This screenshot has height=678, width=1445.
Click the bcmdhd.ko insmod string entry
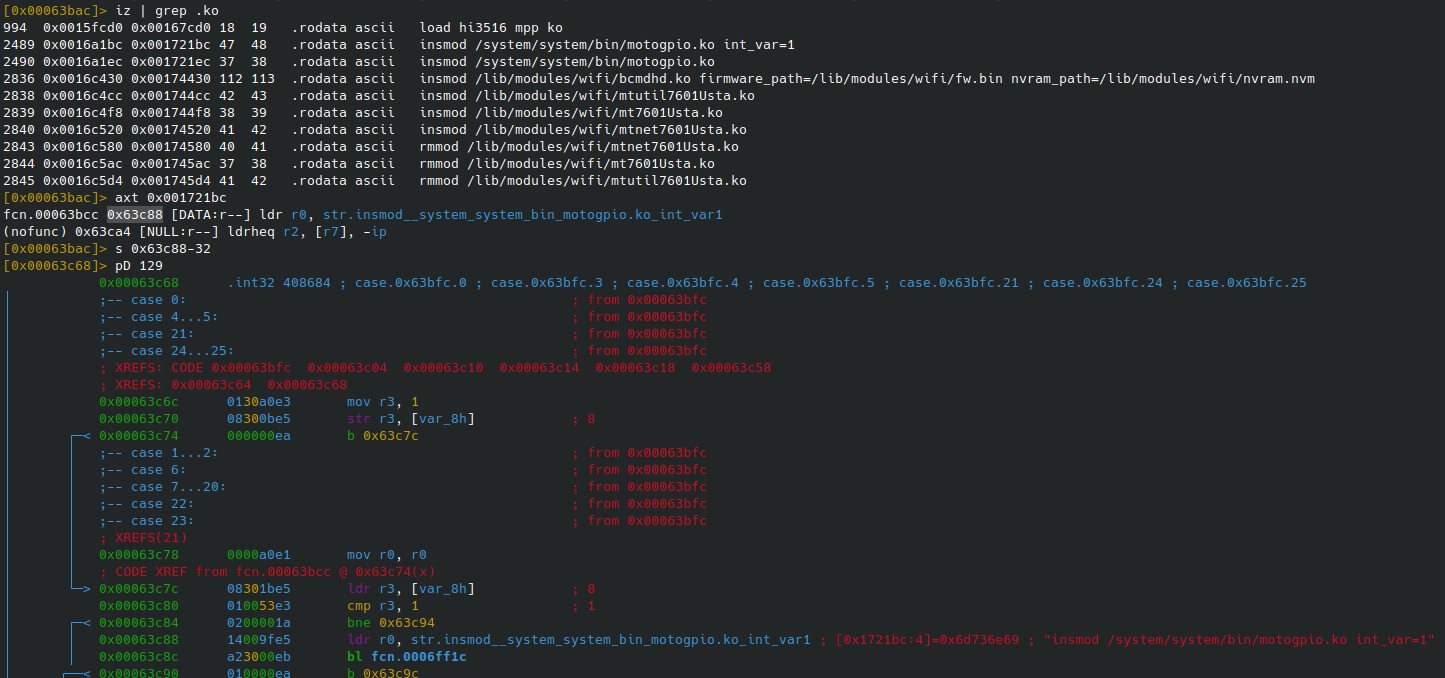point(866,79)
